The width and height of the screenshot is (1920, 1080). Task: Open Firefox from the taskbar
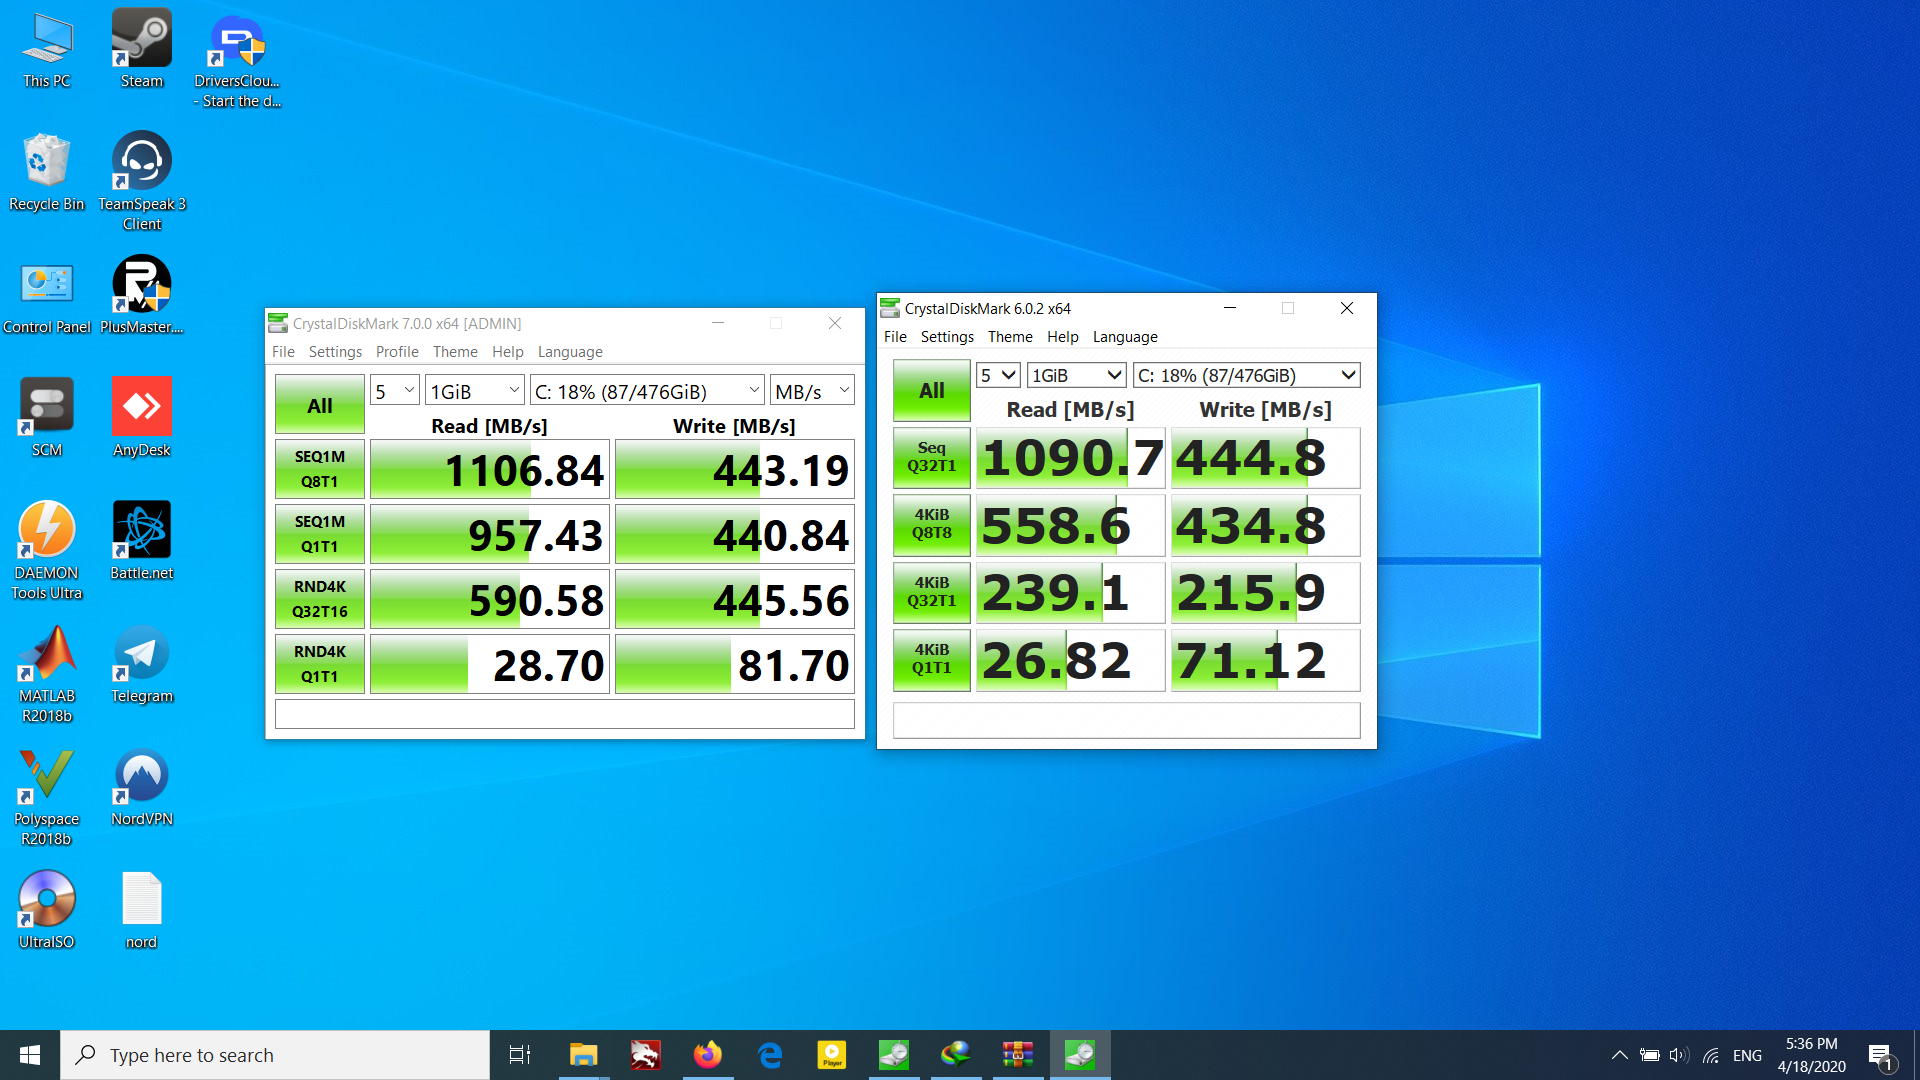tap(707, 1055)
